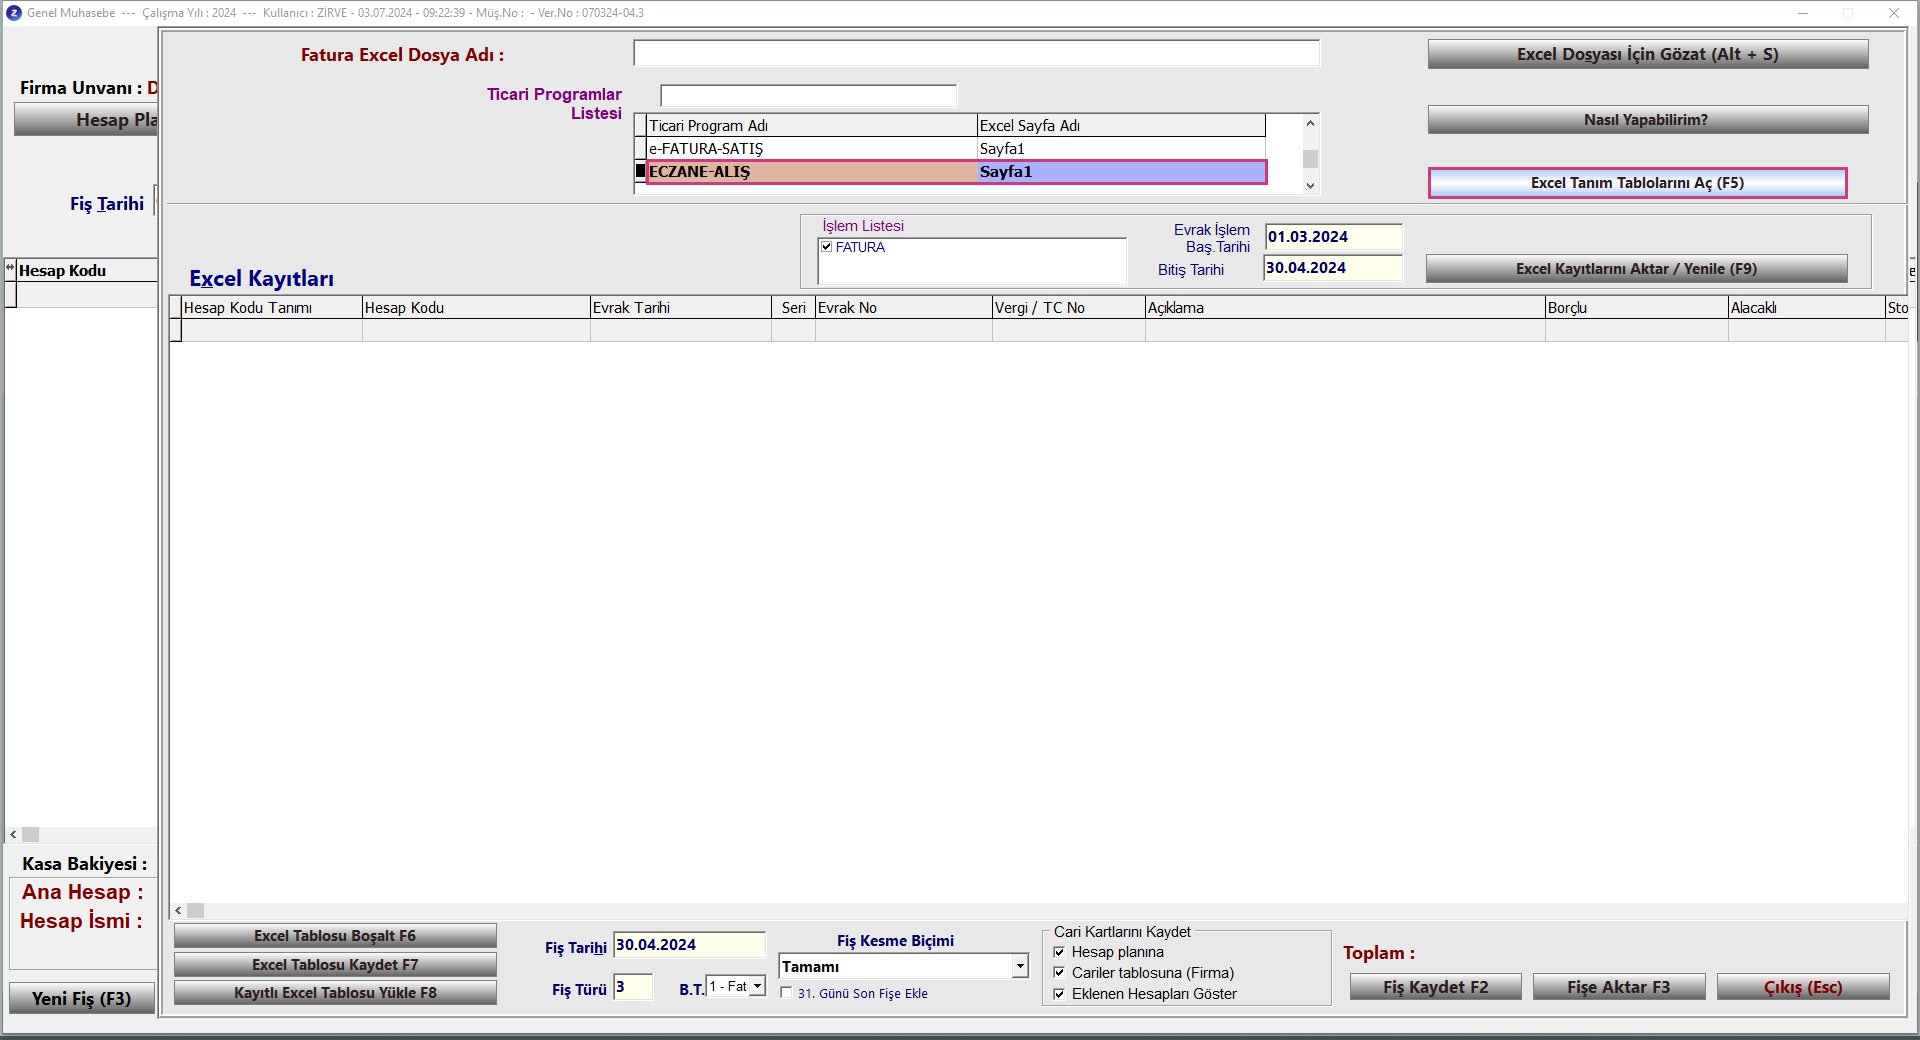
Task: Select the e-FATURA-SATIŞ program row
Action: pyautogui.click(x=810, y=149)
